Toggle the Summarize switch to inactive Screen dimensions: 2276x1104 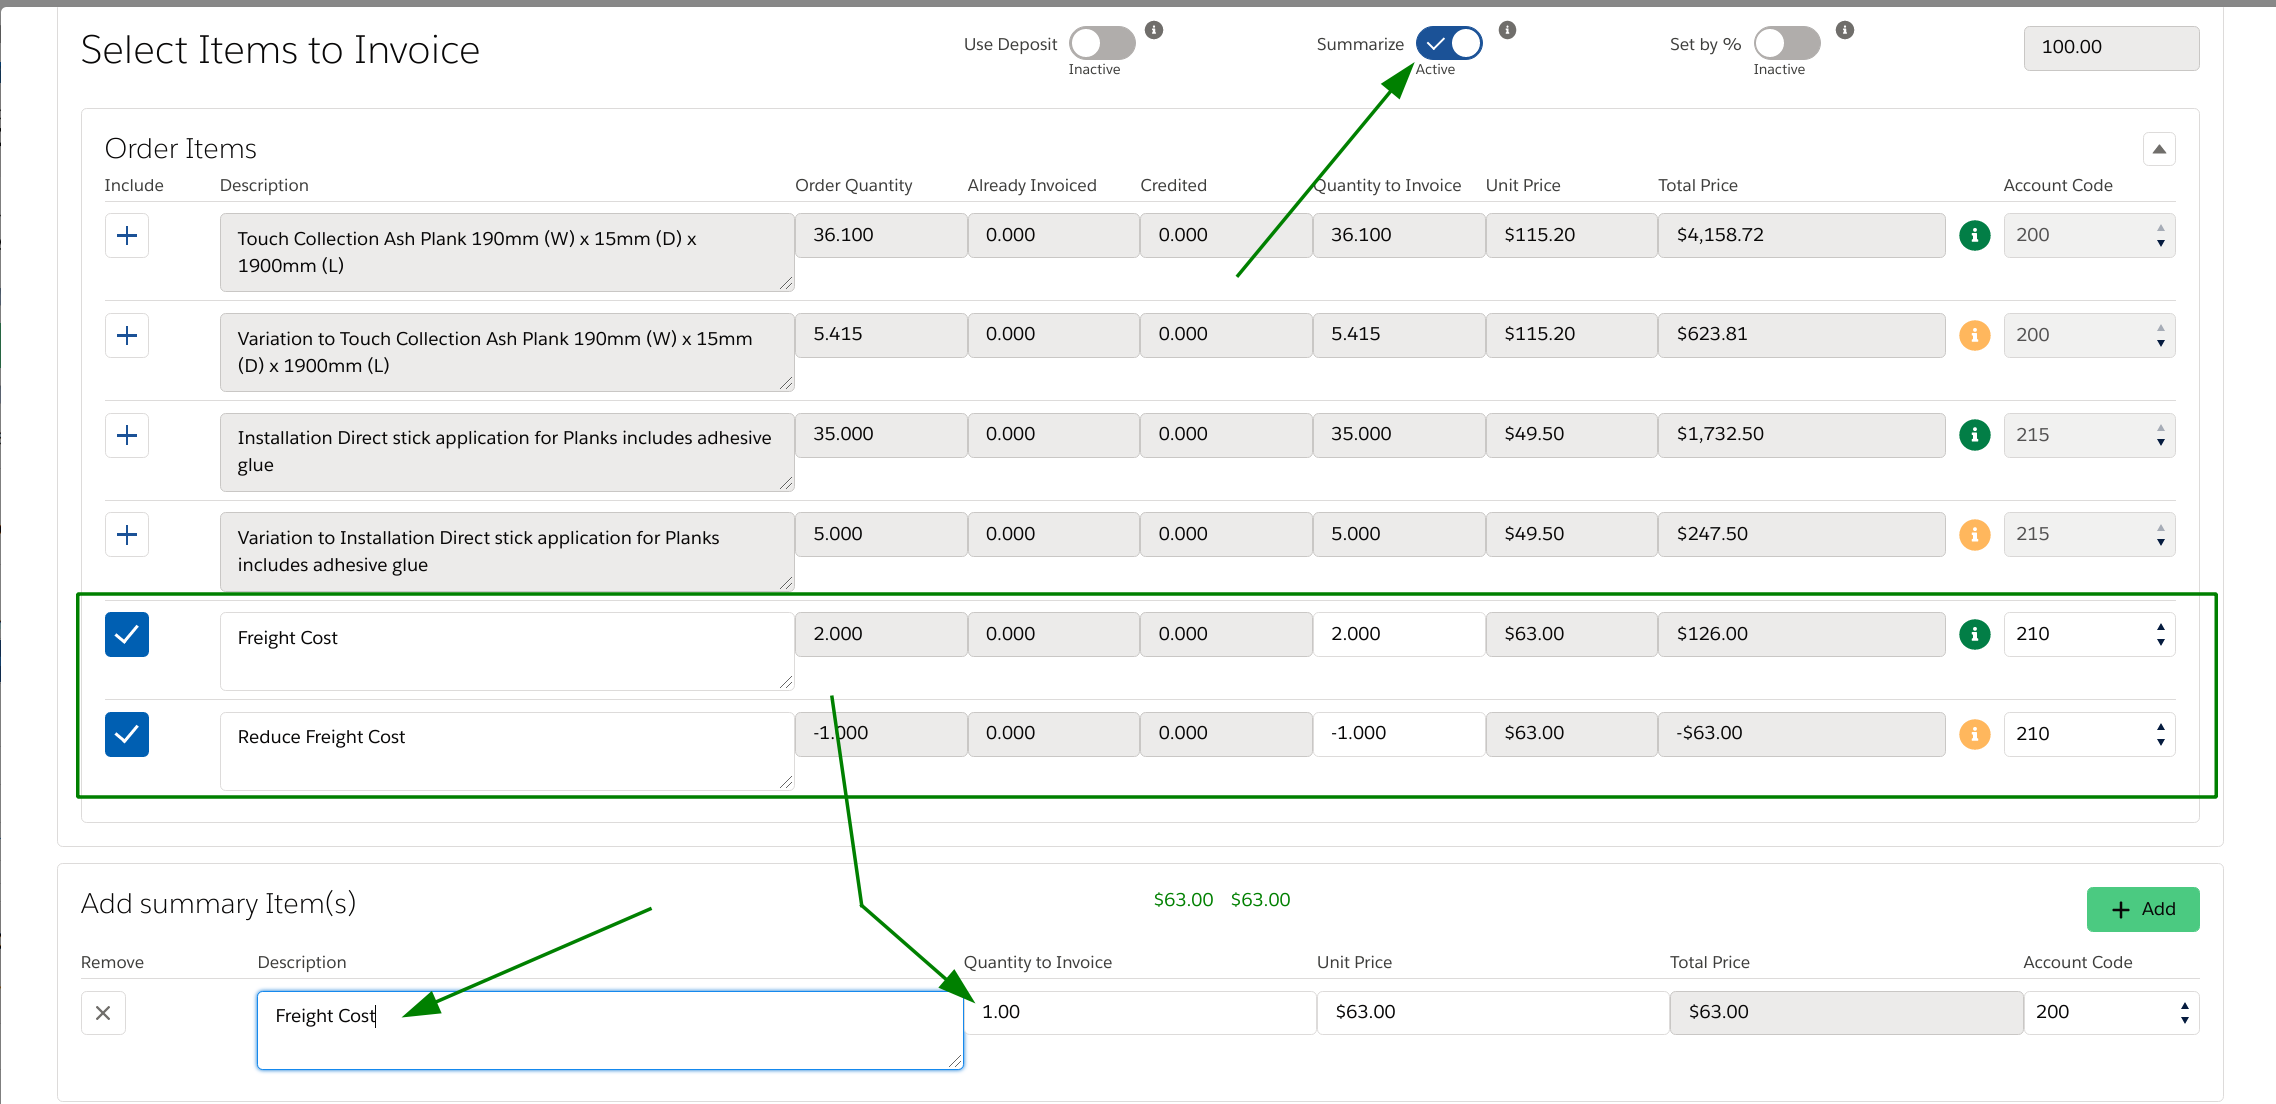click(x=1446, y=46)
